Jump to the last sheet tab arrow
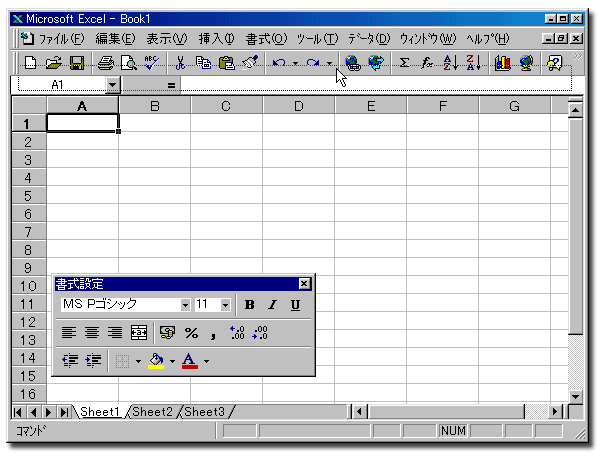Image resolution: width=600 pixels, height=456 pixels. (x=64, y=412)
